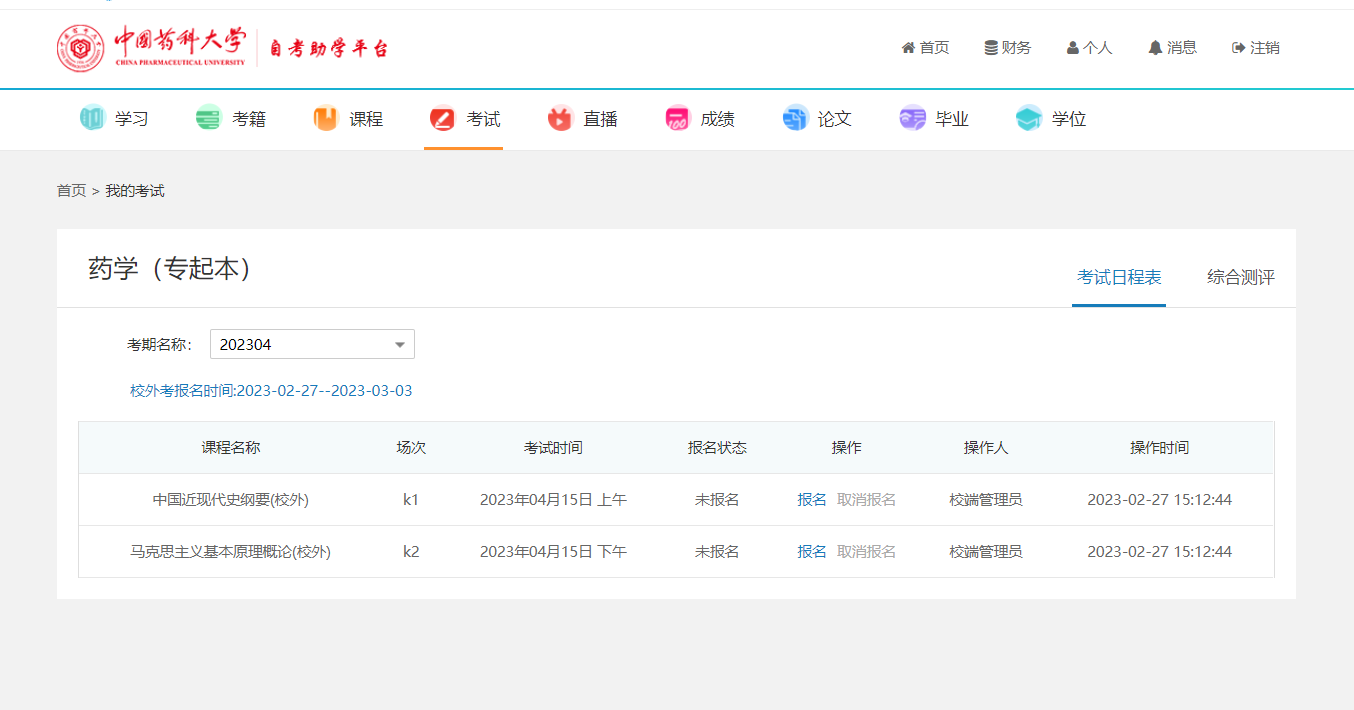This screenshot has width=1354, height=710.
Task: Switch to the 综合测评 tab
Action: (x=1240, y=278)
